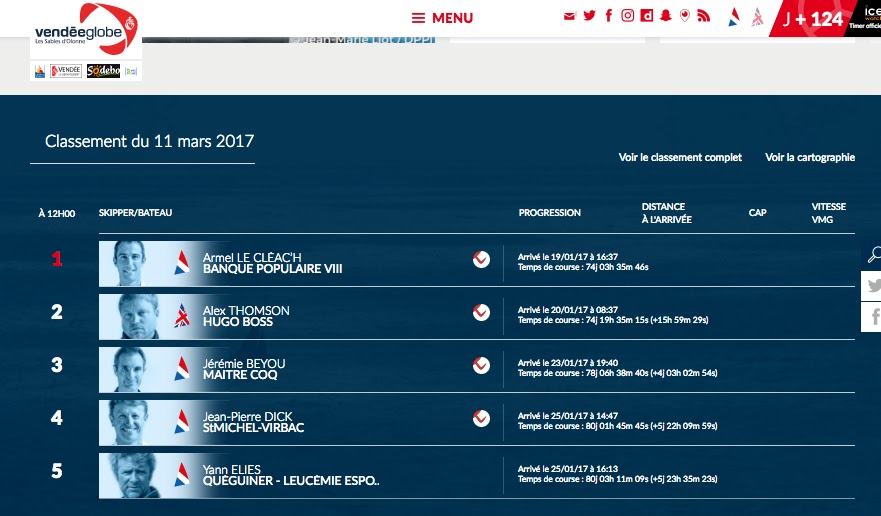The width and height of the screenshot is (881, 516).
Task: Open the Instagram icon in header
Action: pos(628,15)
